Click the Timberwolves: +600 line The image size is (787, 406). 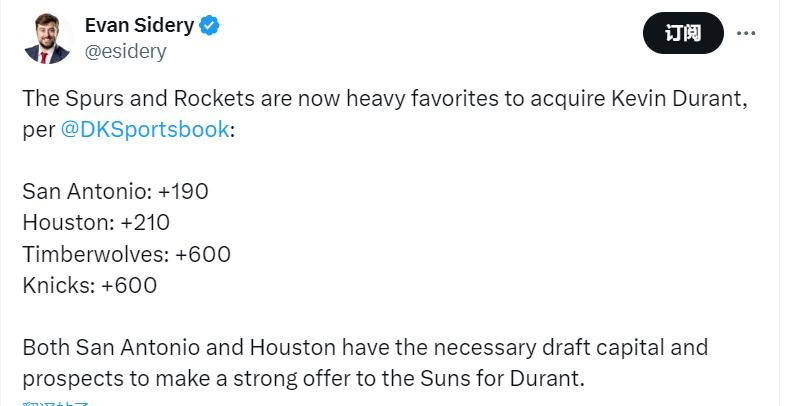[x=126, y=254]
